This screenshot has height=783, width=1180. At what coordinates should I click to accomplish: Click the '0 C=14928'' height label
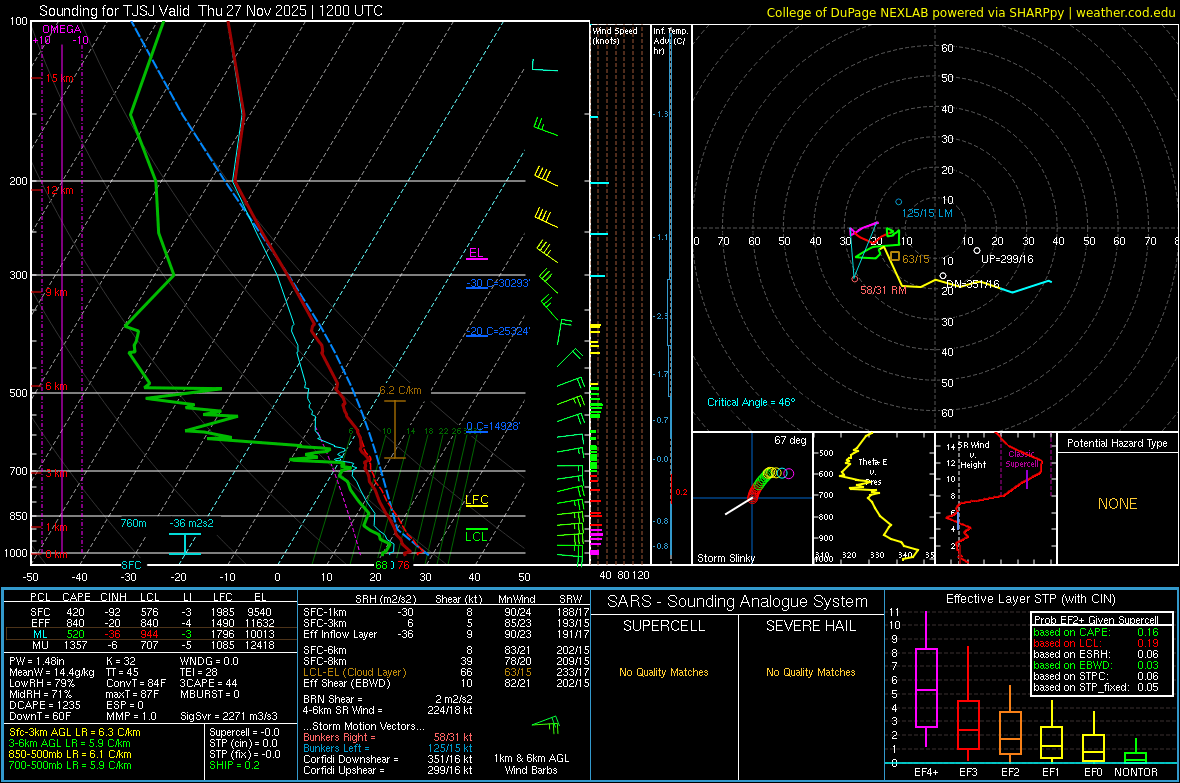pos(493,426)
